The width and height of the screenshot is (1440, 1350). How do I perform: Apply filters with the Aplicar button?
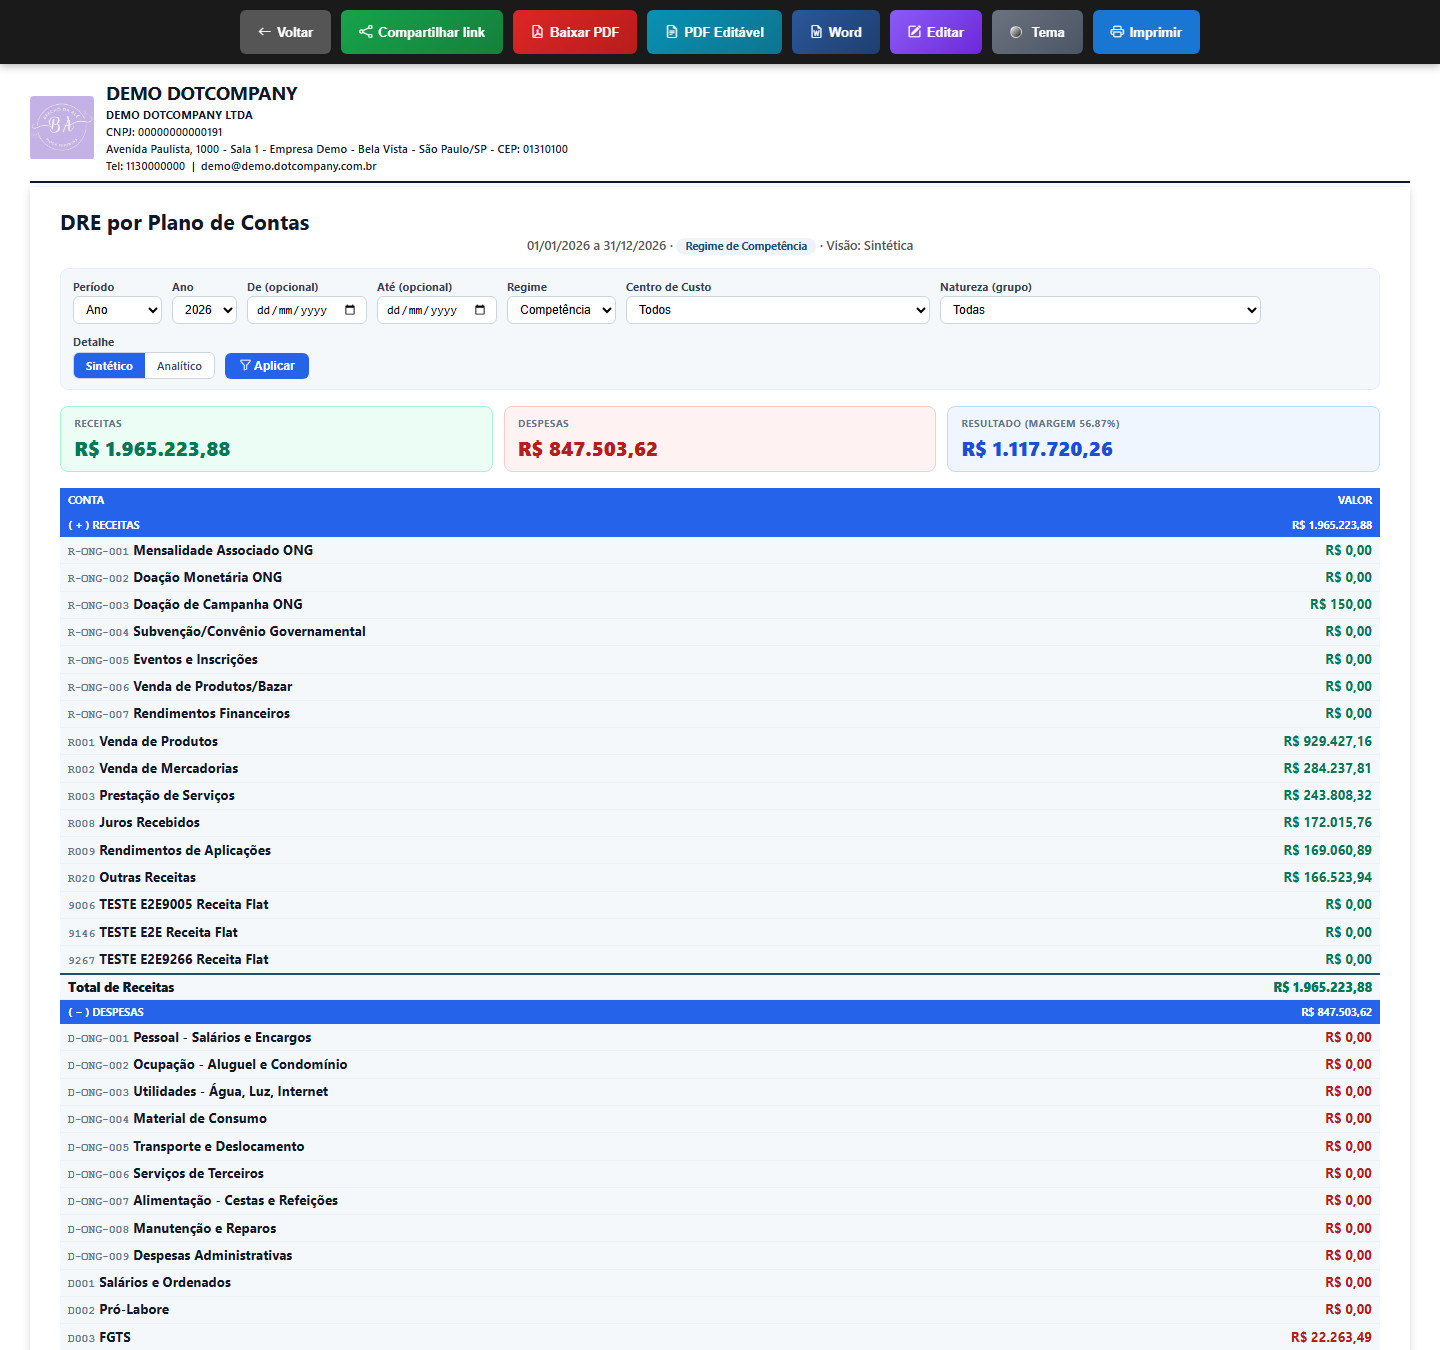pos(267,366)
